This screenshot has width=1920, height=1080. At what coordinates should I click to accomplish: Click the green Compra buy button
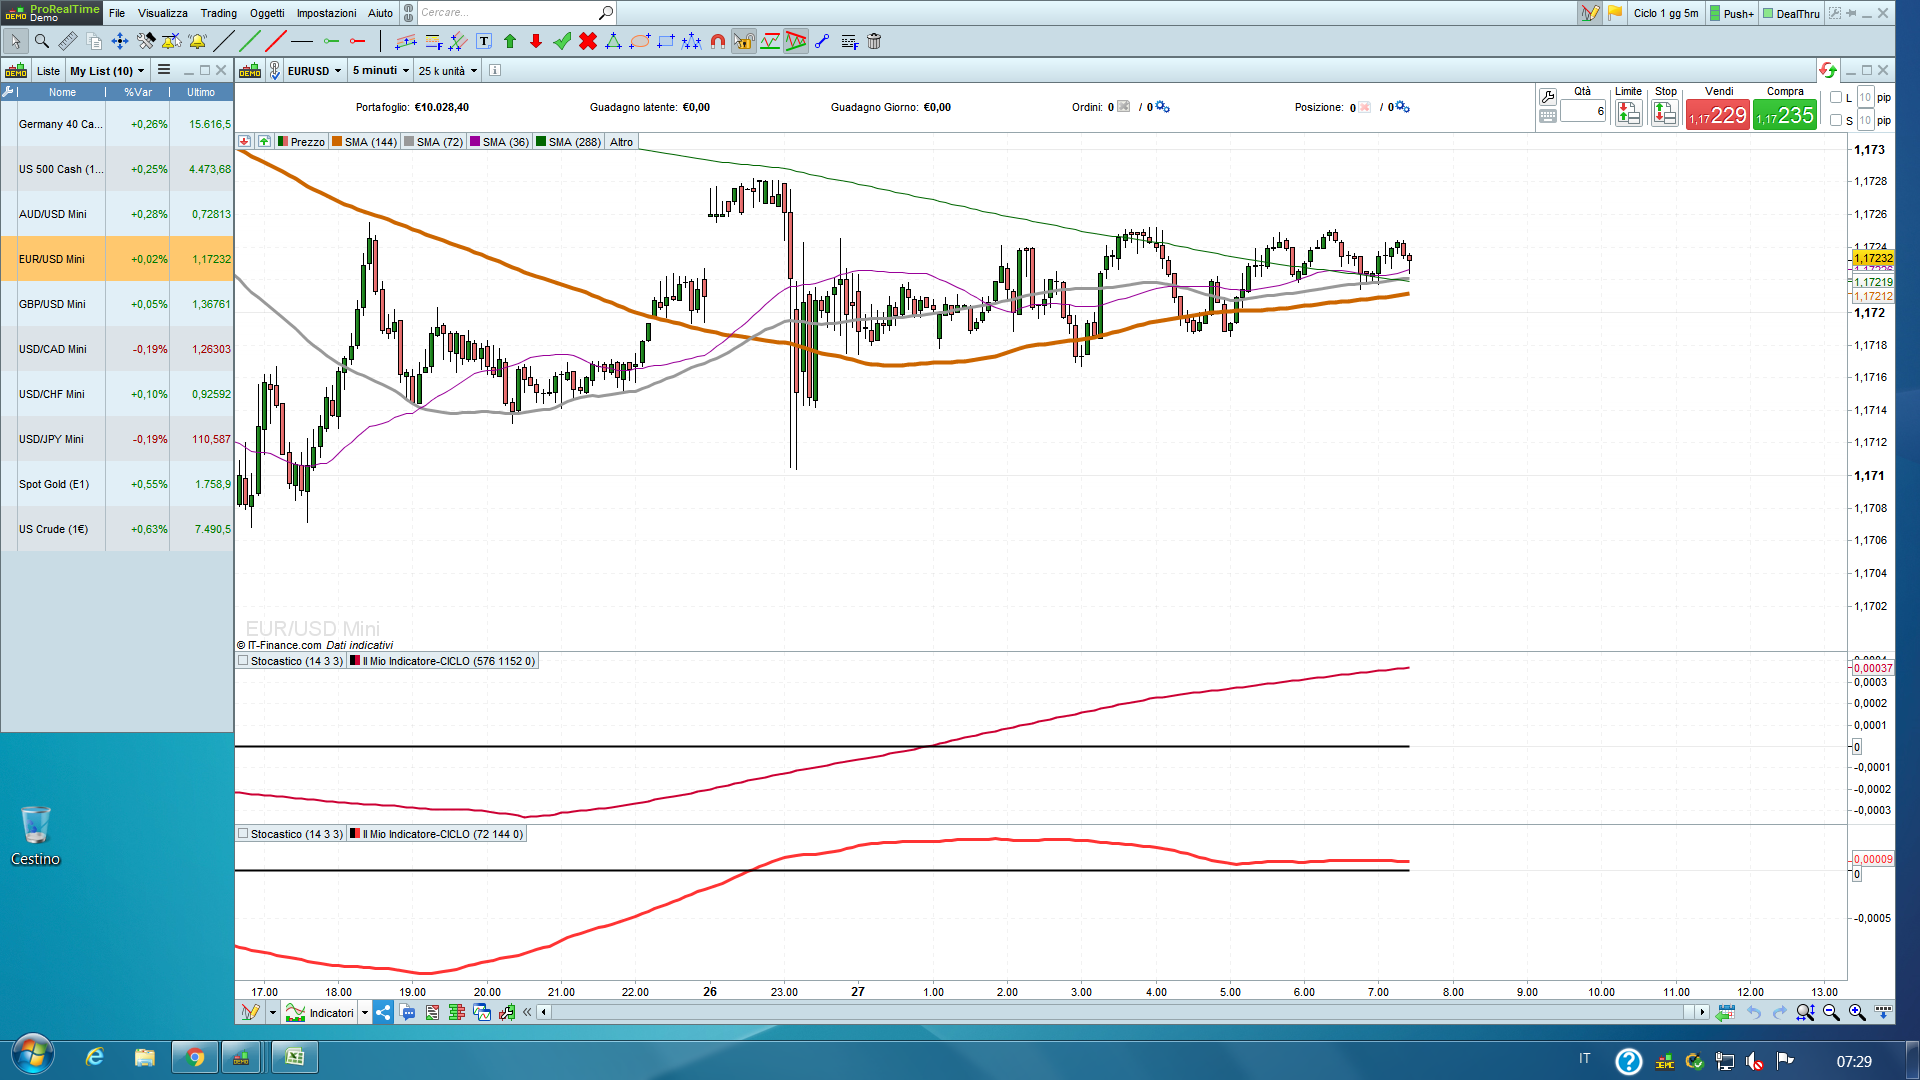tap(1785, 115)
